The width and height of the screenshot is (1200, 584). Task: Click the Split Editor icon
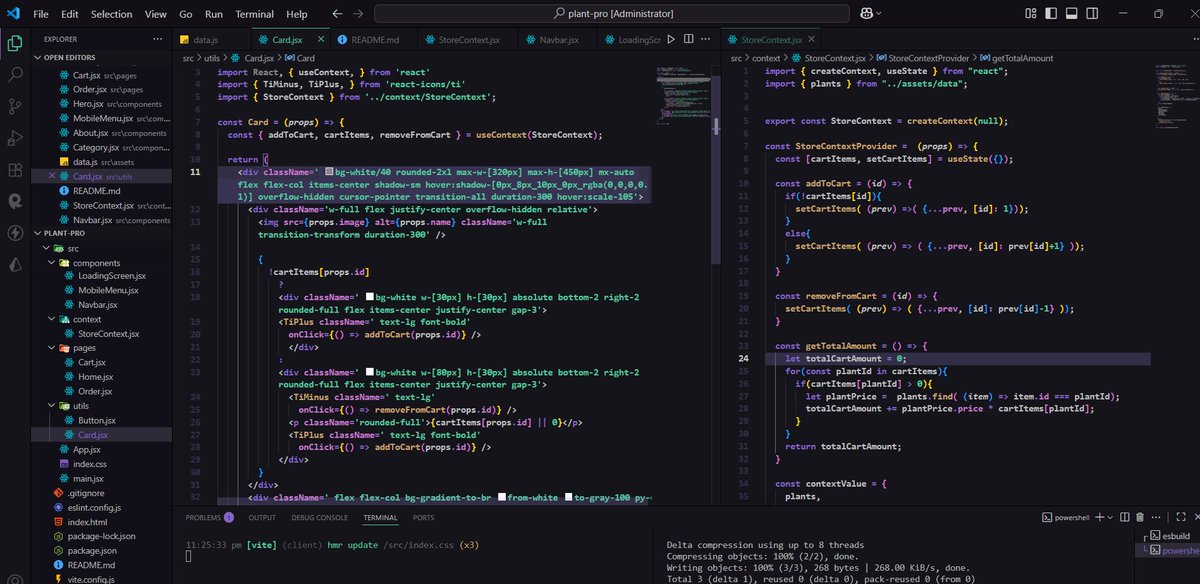tap(690, 39)
